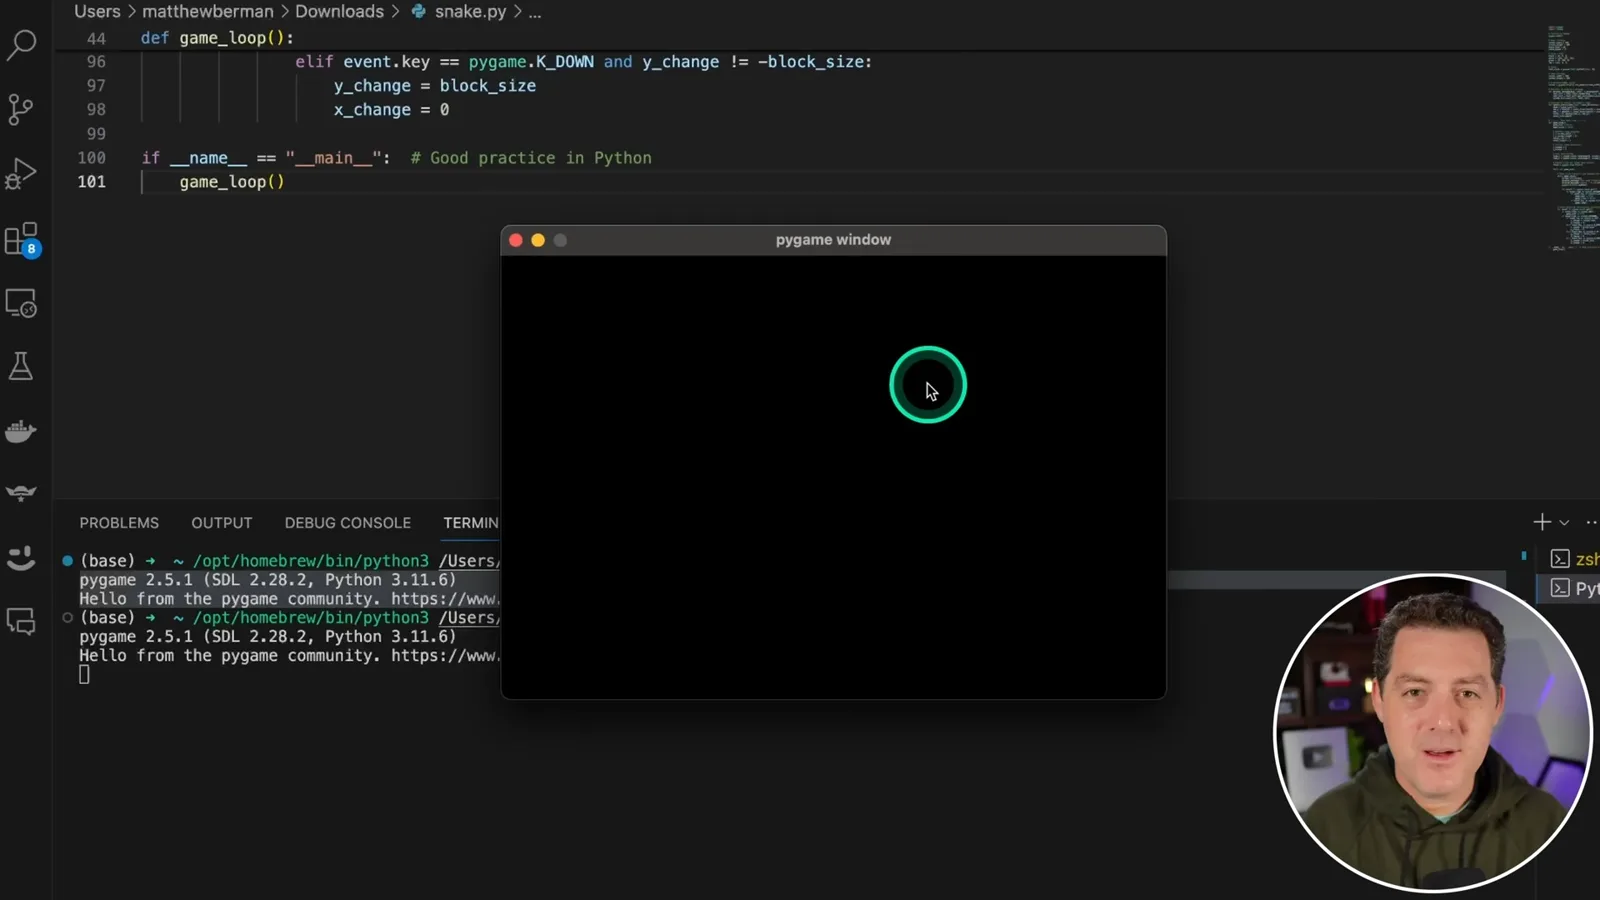Open the Copilot smiley icon view
Viewport: 1600px width, 900px height.
[21, 557]
